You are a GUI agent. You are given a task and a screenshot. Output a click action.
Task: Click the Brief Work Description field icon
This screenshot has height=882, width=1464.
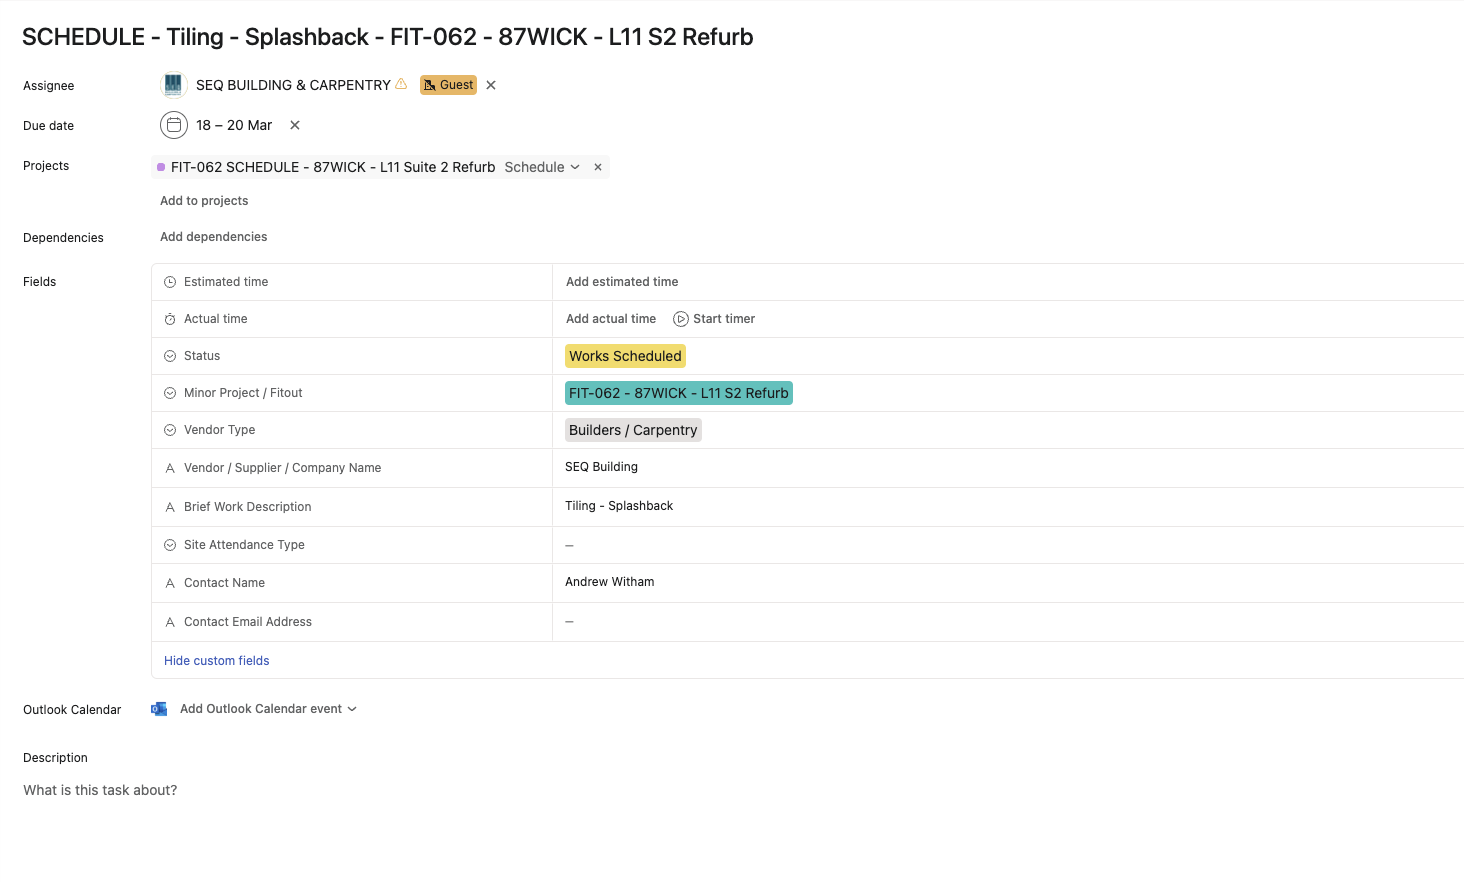point(170,507)
